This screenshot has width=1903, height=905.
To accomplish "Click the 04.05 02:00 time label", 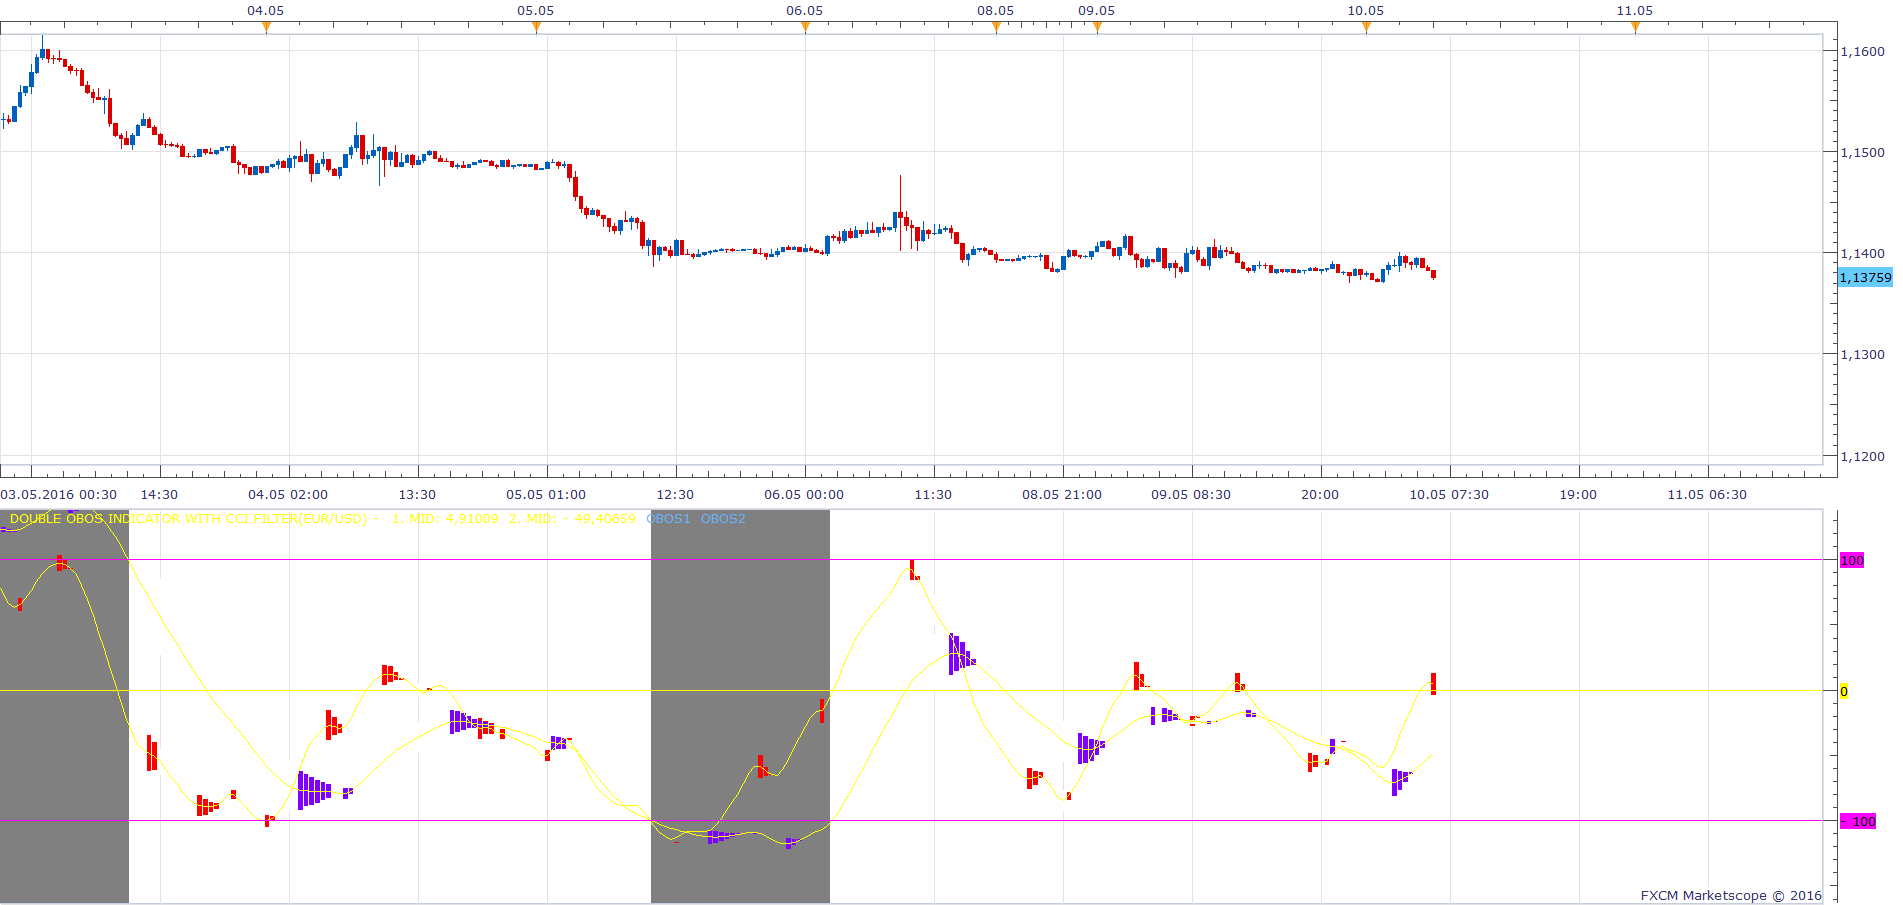I will pos(288,494).
